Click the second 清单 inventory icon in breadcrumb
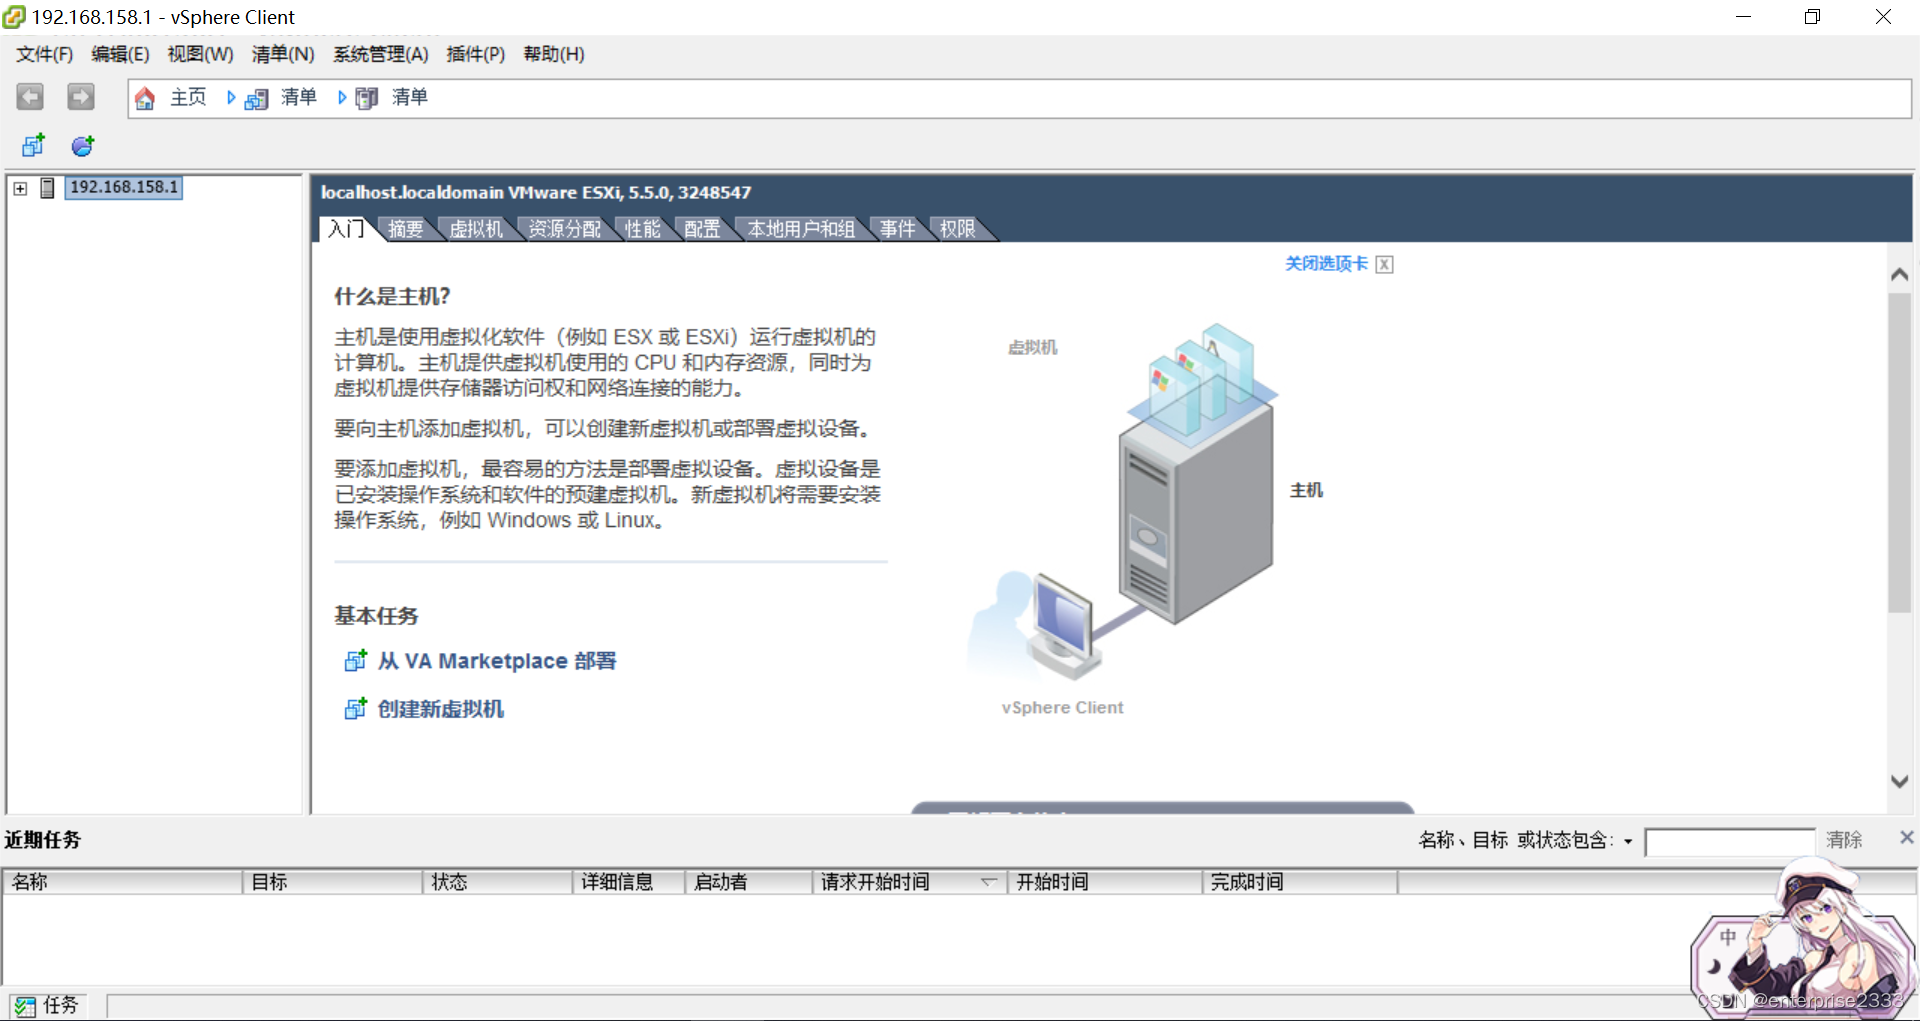The width and height of the screenshot is (1920, 1021). [x=367, y=98]
